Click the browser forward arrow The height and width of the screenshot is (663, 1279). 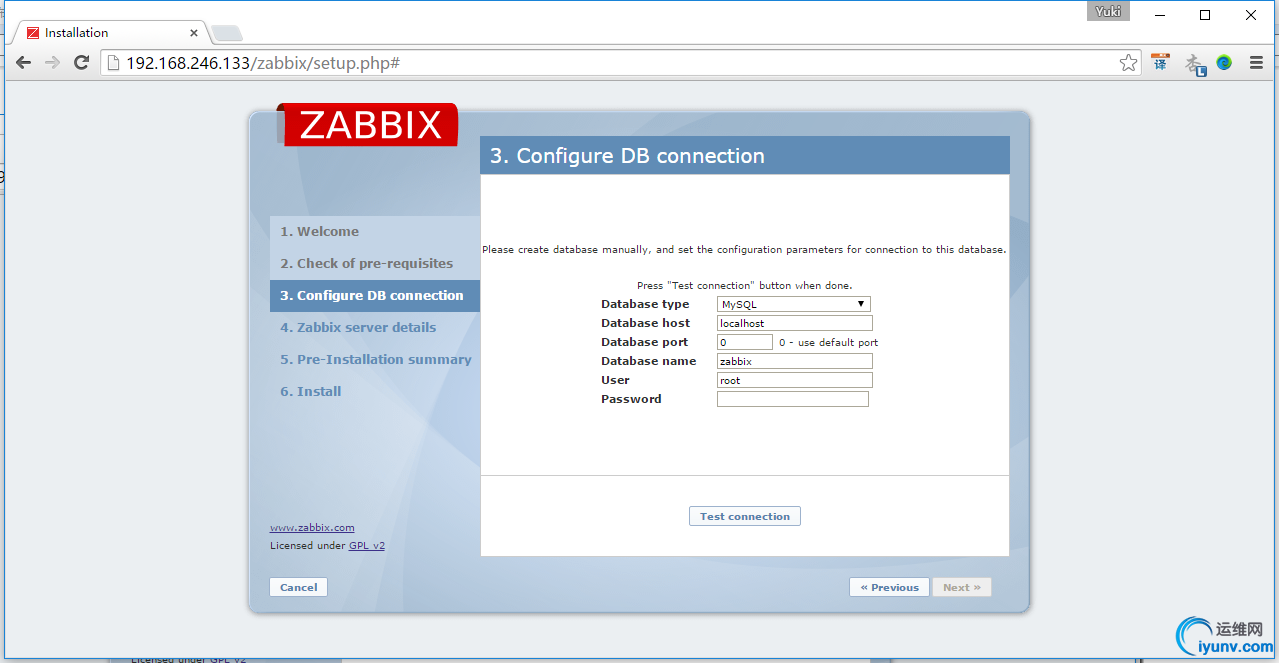[x=52, y=62]
